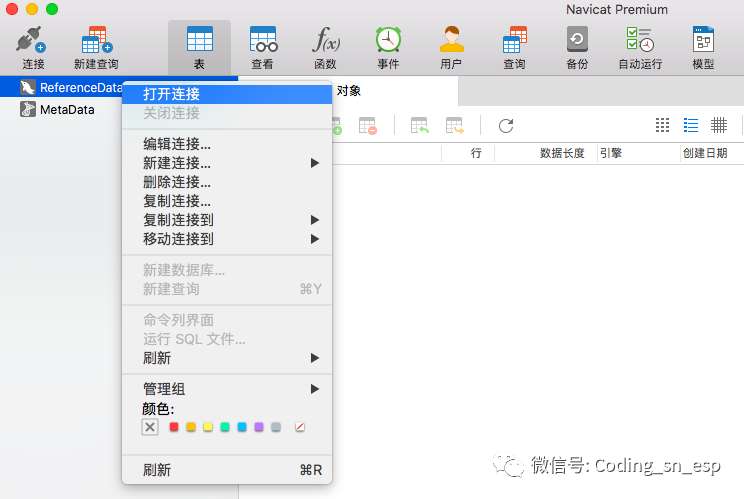Viewport: 744px width, 499px height.
Task: Switch to blue list view
Action: [691, 125]
